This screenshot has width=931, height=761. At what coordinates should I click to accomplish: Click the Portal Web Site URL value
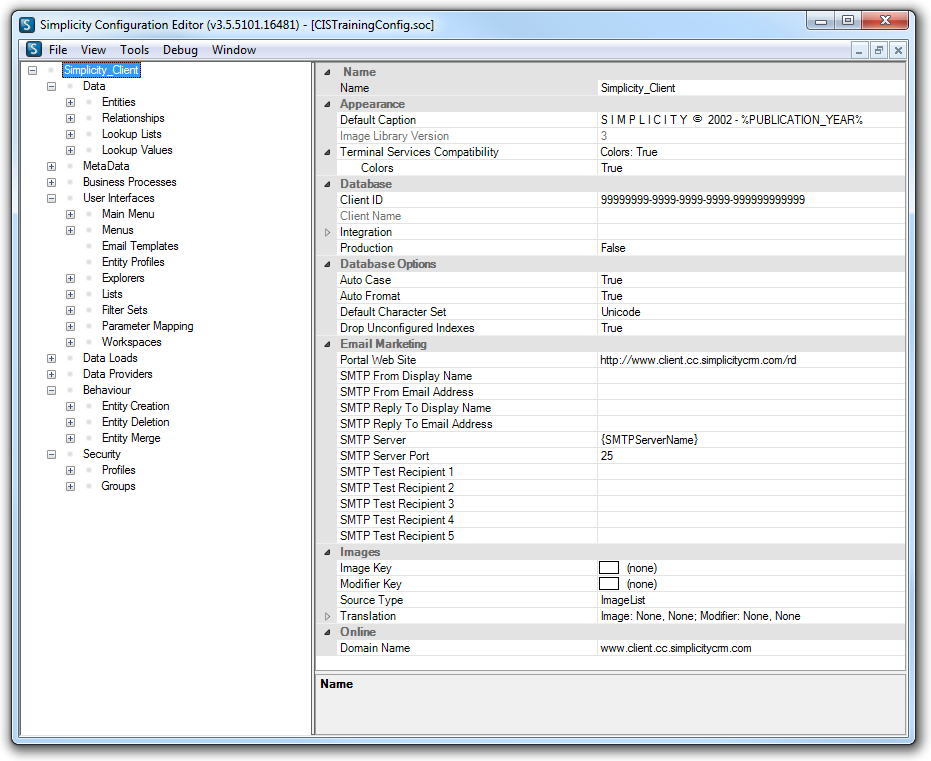(x=751, y=360)
